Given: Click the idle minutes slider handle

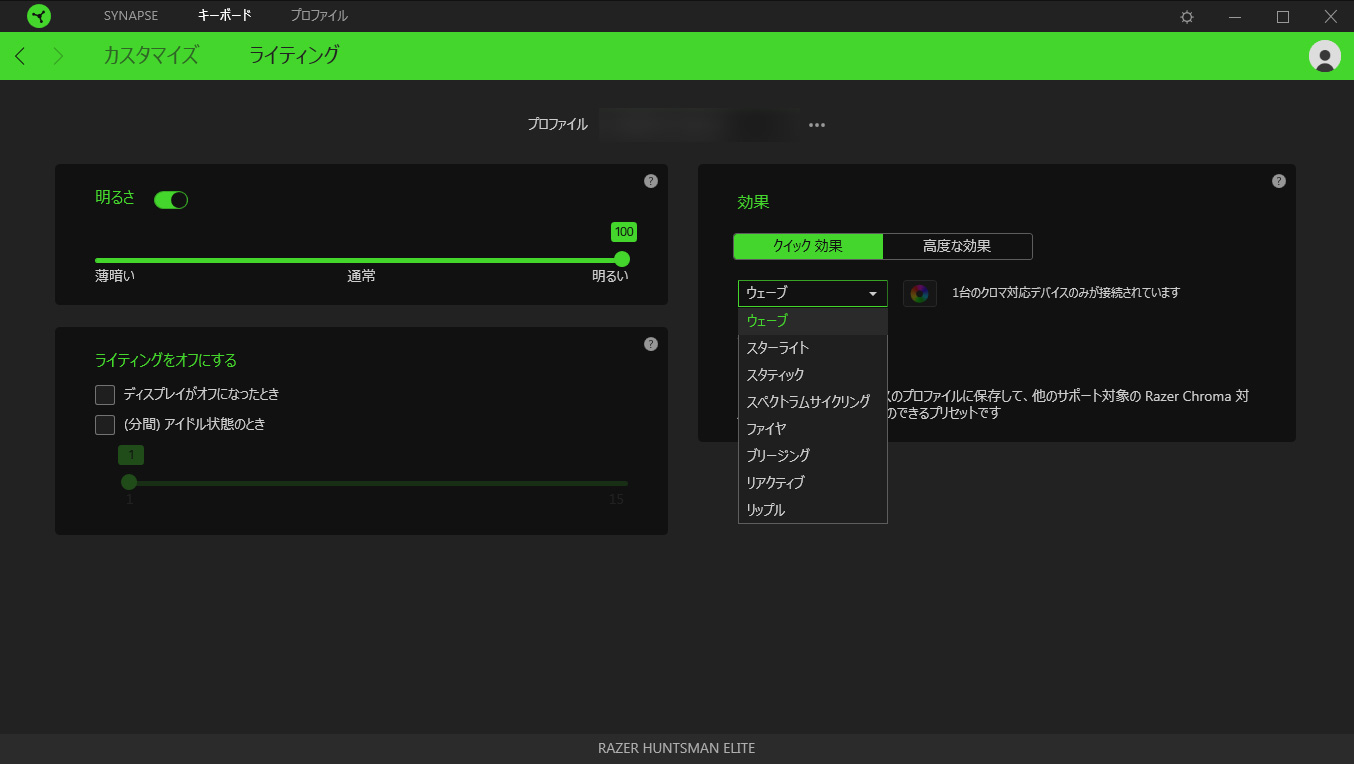Looking at the screenshot, I should (129, 482).
